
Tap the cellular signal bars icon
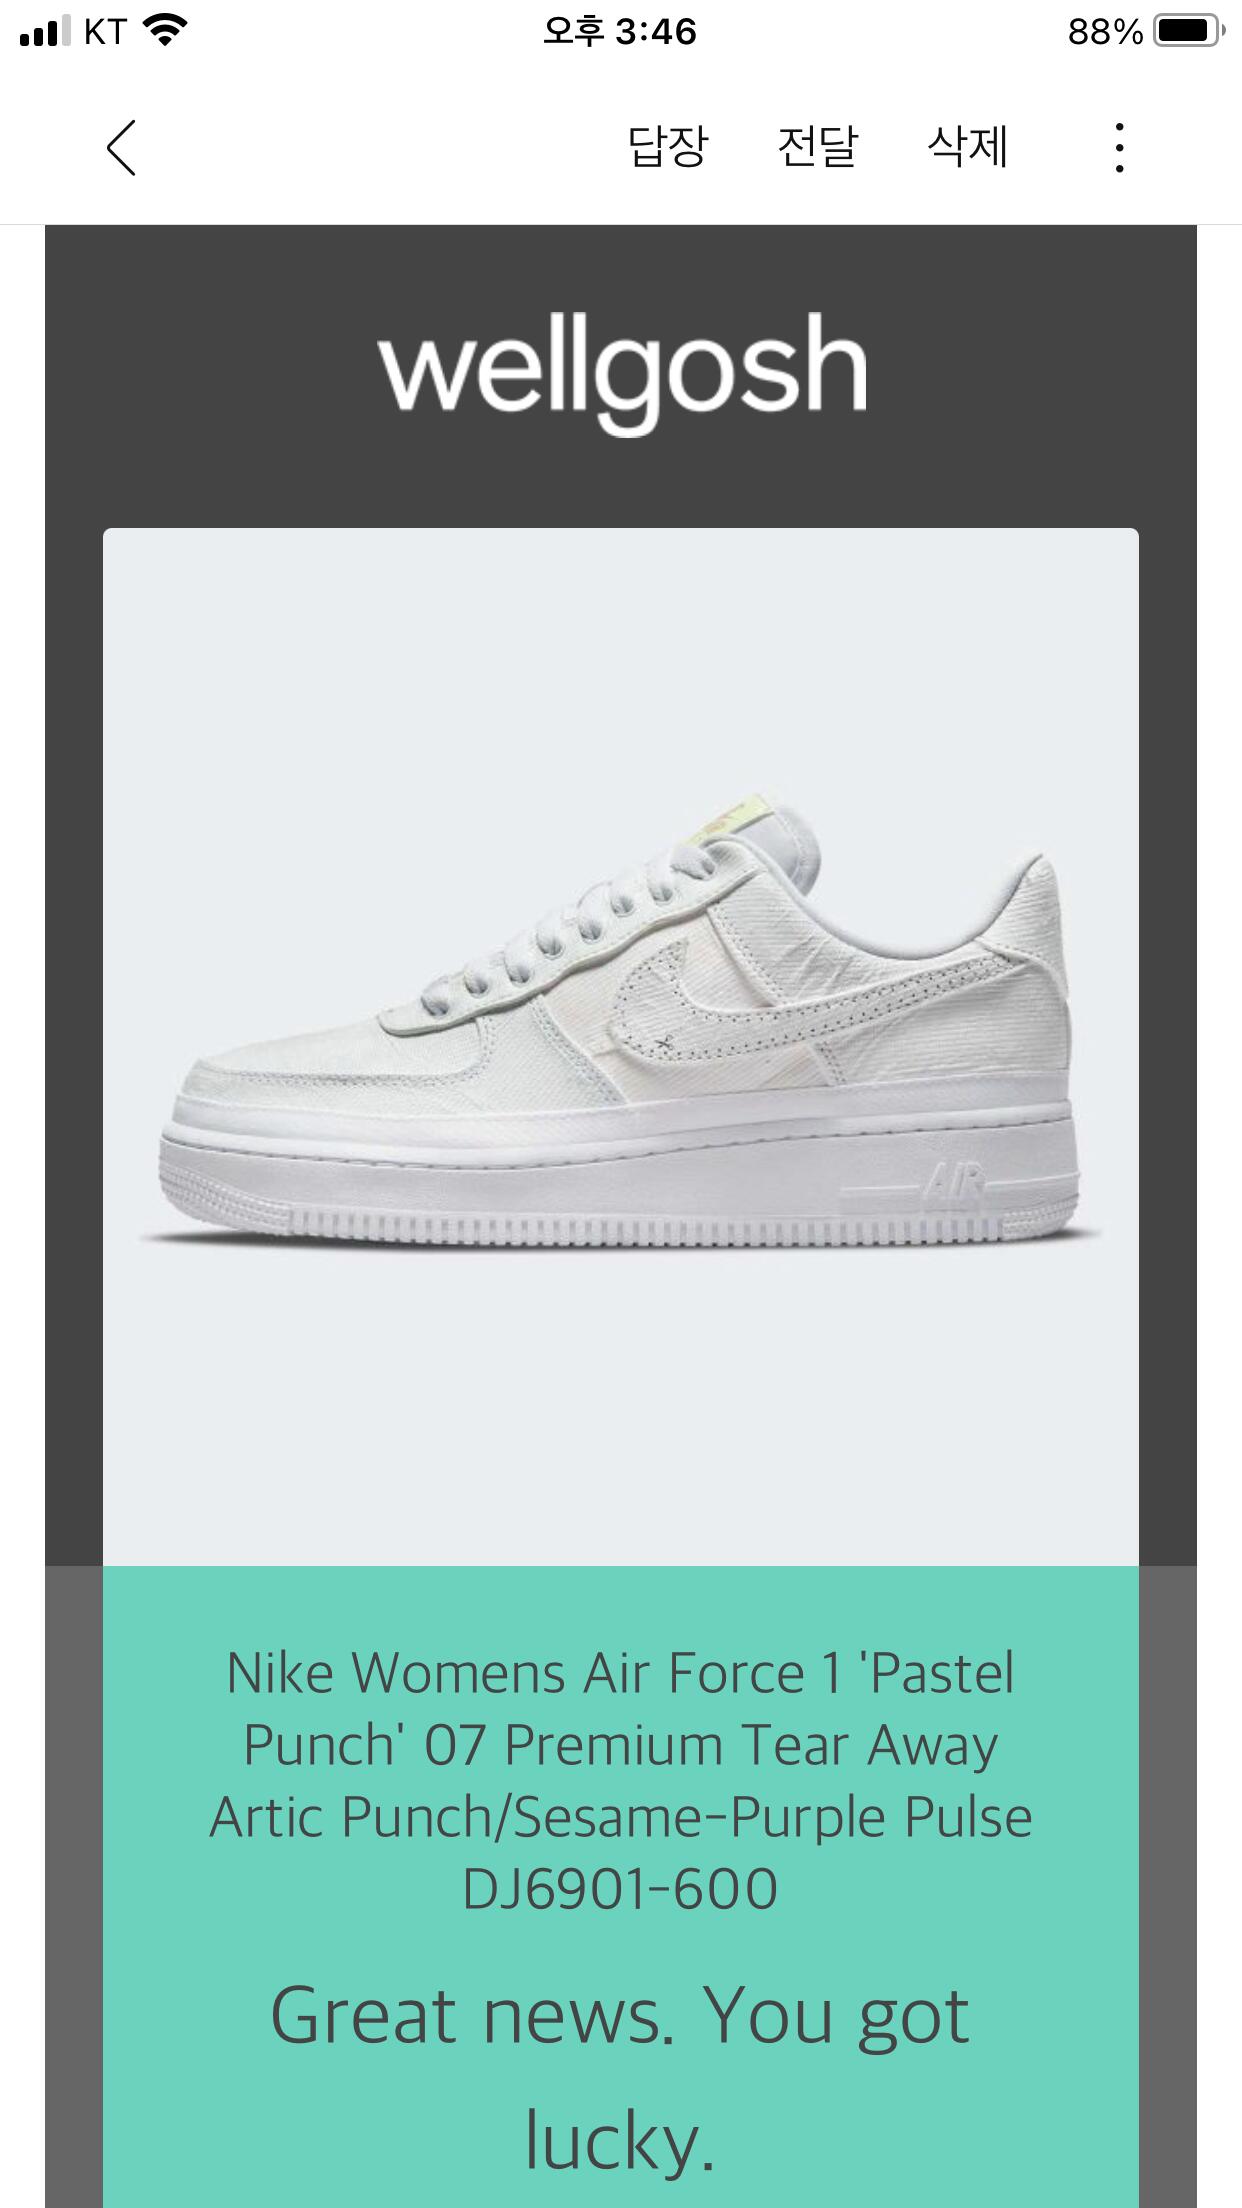46,31
